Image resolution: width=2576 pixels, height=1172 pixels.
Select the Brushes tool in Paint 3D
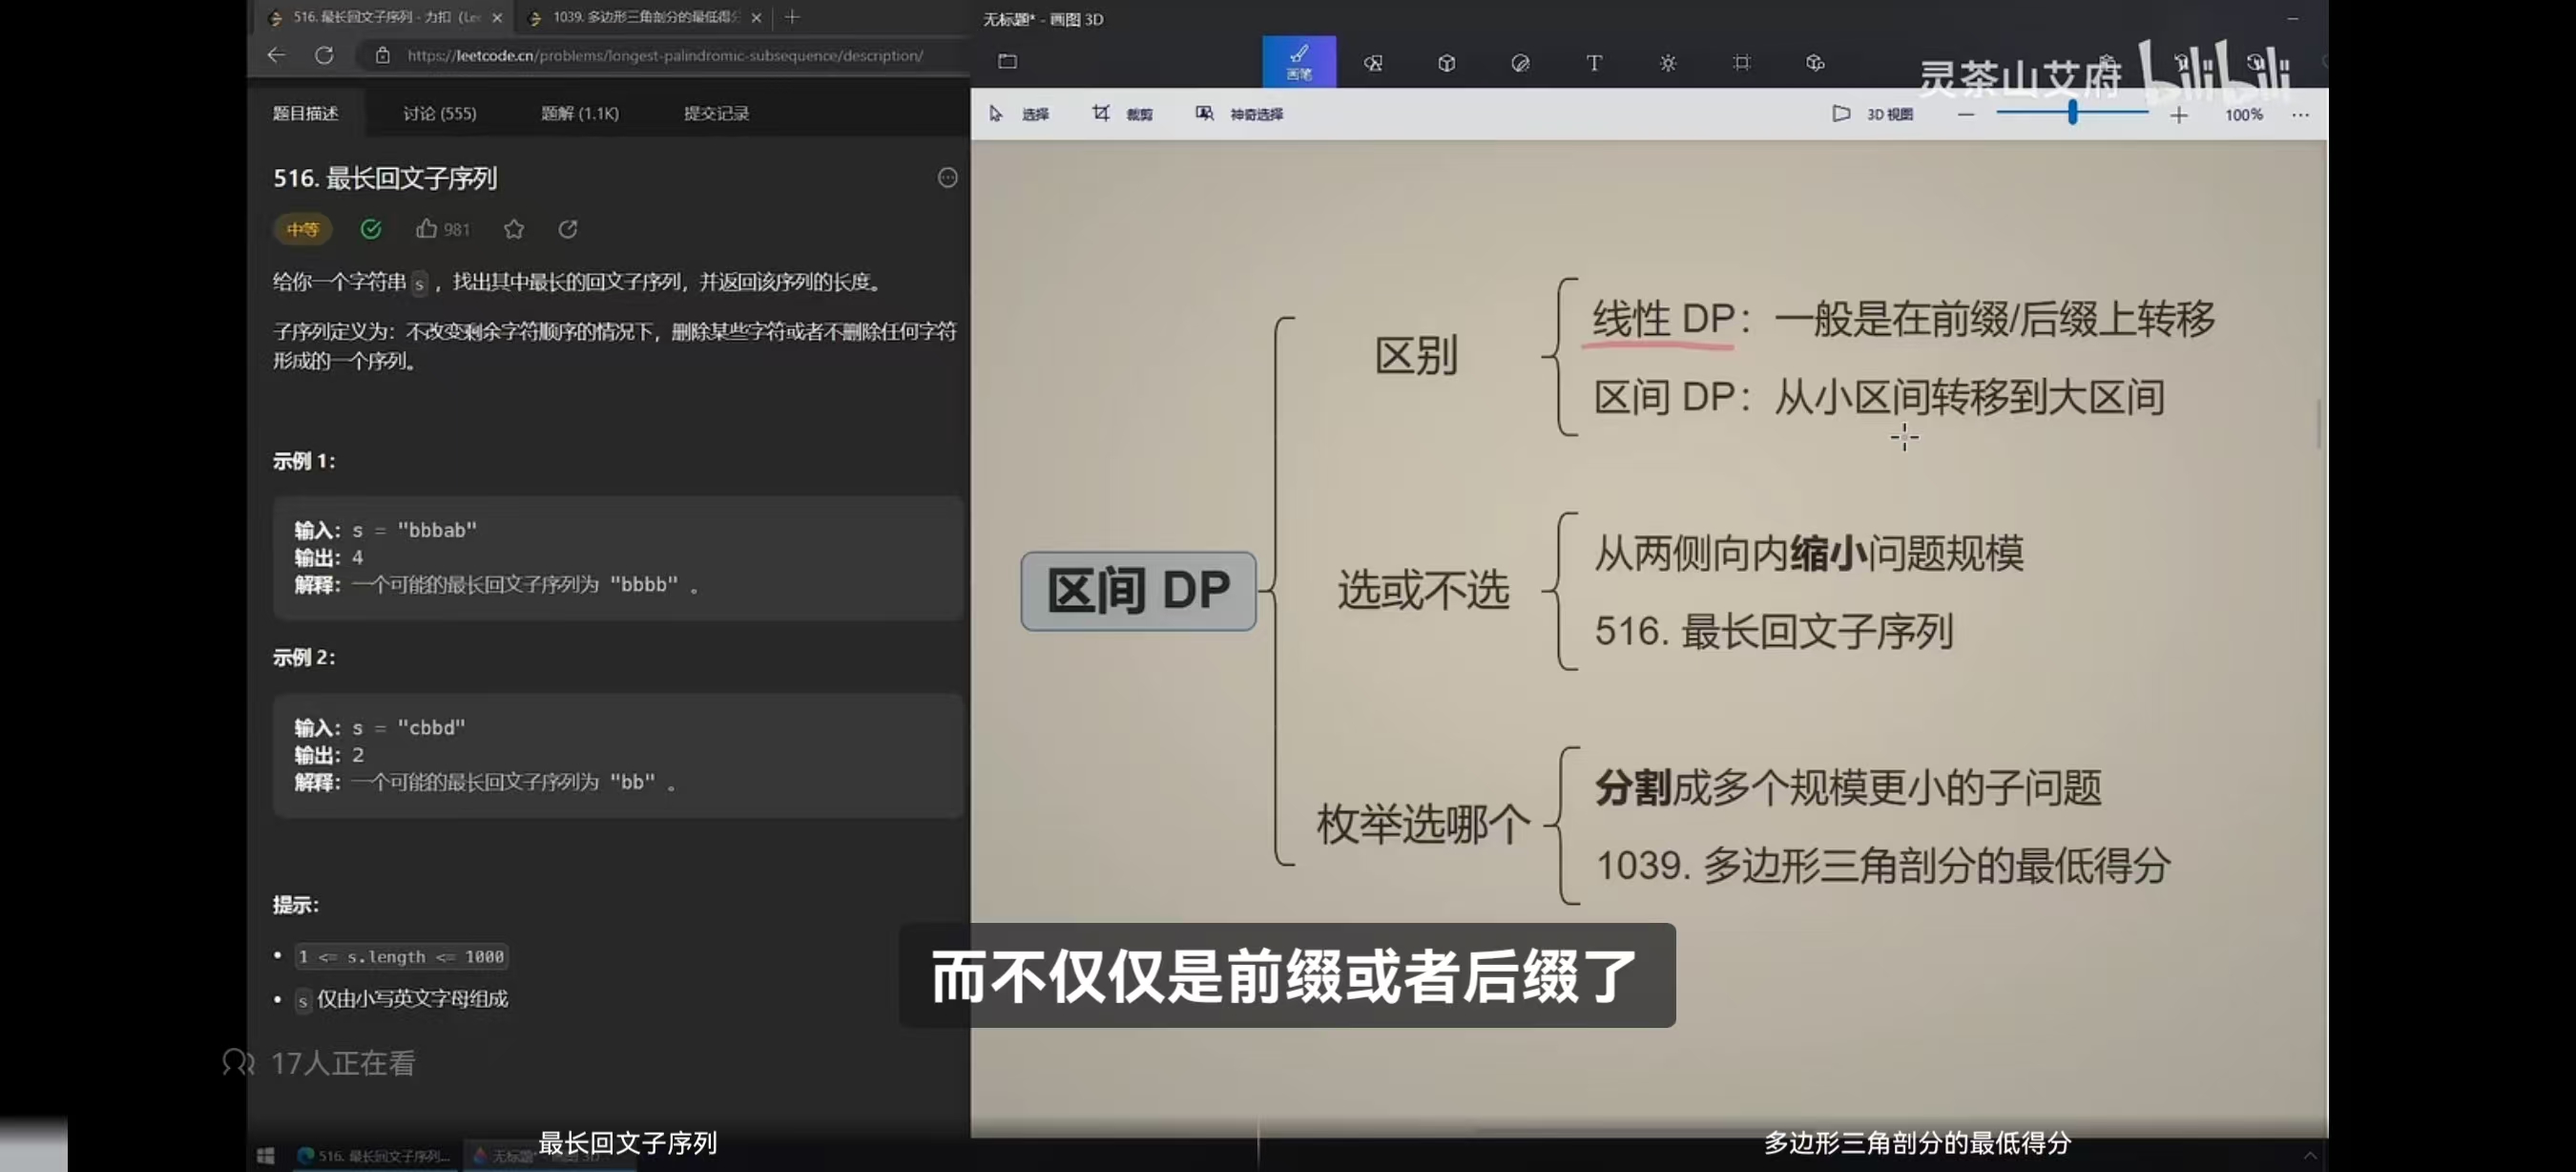coord(1298,61)
